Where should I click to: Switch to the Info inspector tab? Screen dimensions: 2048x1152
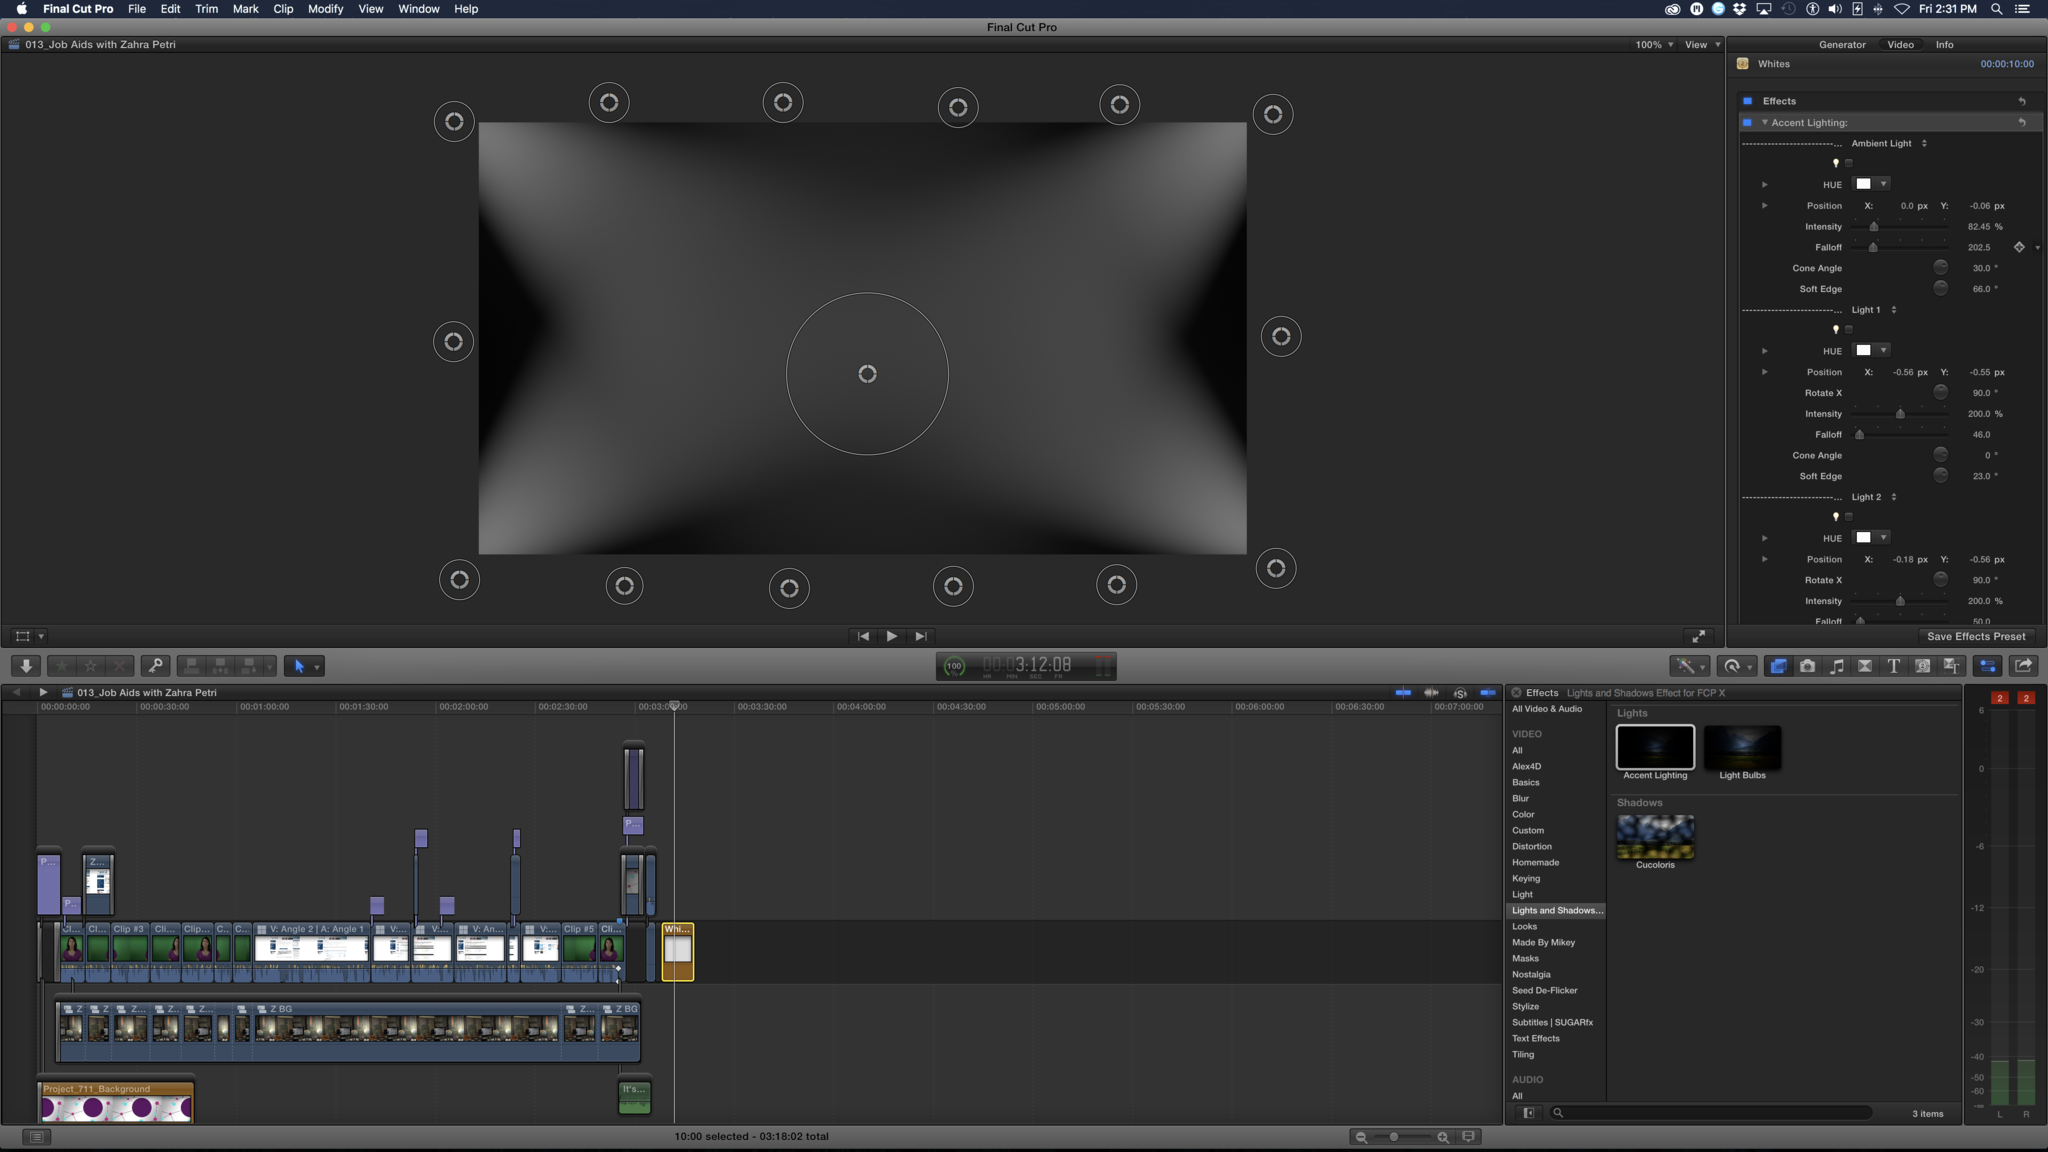coord(1944,45)
